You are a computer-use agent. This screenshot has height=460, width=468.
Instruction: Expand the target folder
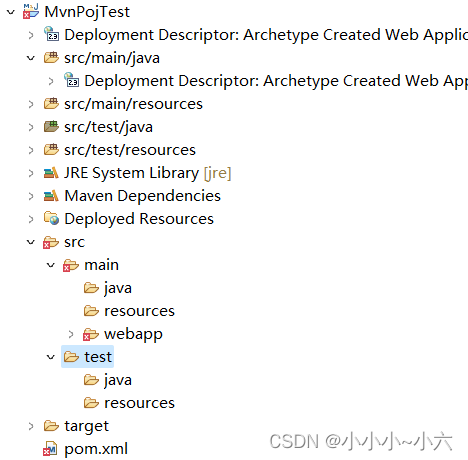(x=31, y=426)
